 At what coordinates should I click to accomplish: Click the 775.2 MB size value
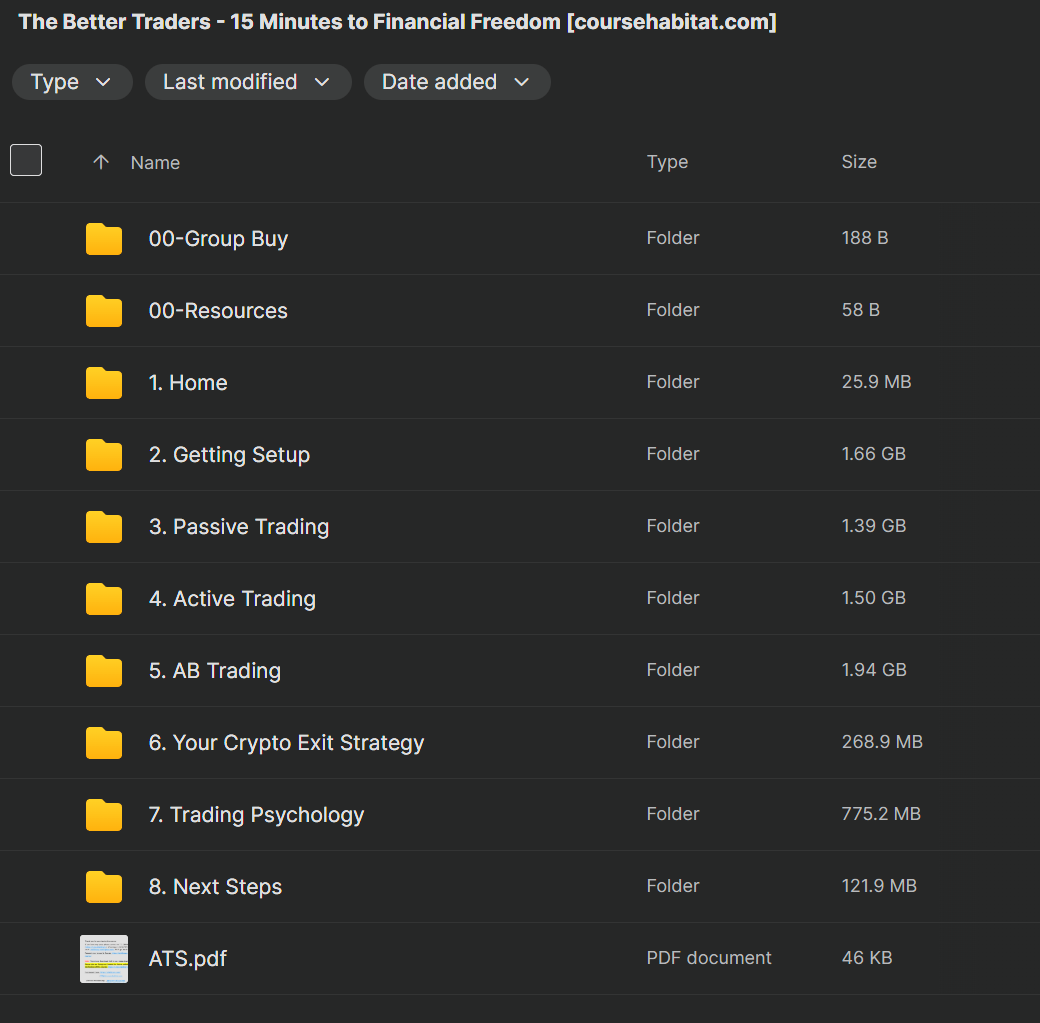pyautogui.click(x=881, y=813)
